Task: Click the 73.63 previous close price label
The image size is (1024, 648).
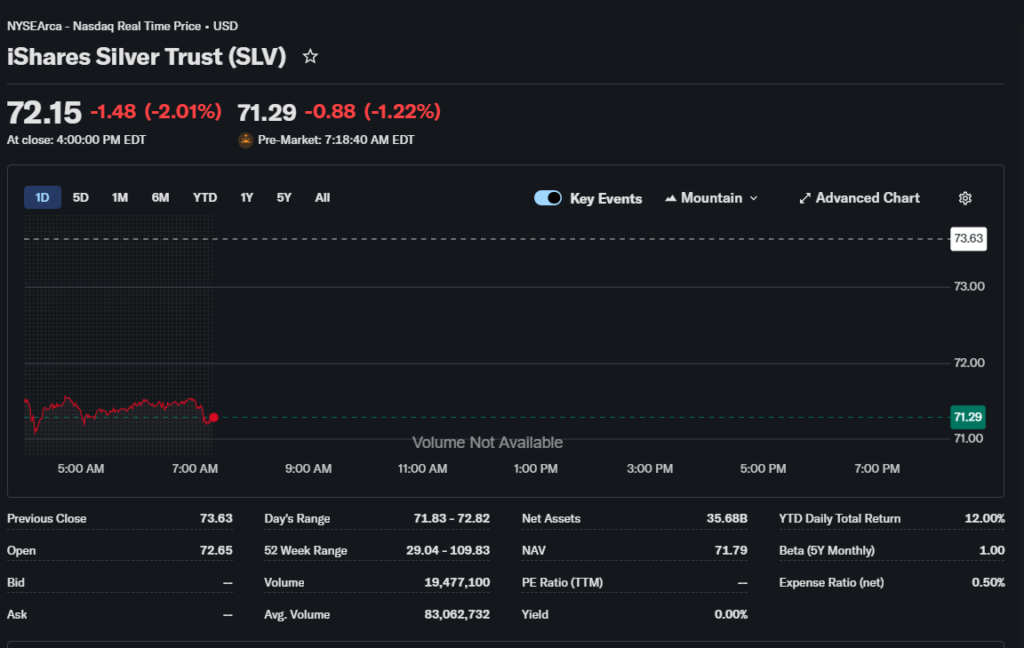Action: [x=968, y=238]
